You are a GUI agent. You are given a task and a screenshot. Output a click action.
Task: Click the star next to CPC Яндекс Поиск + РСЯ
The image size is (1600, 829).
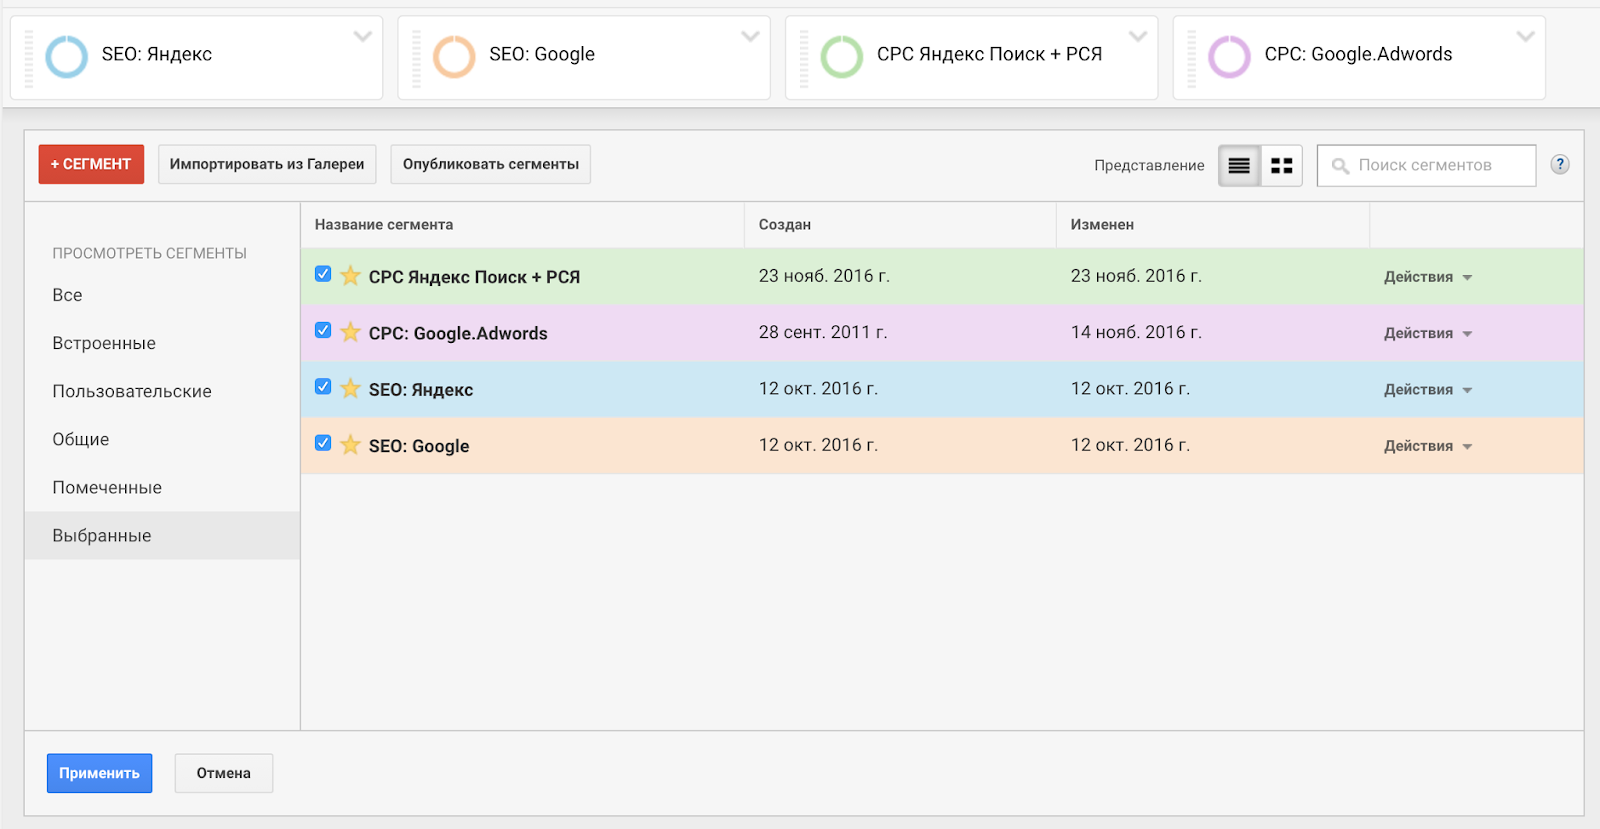350,275
